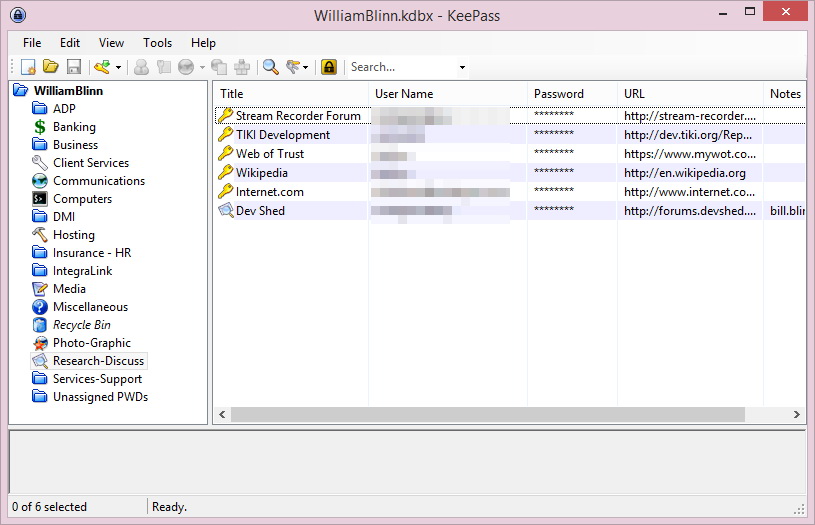
Task: Select the Insurance - HR group
Action: [92, 253]
